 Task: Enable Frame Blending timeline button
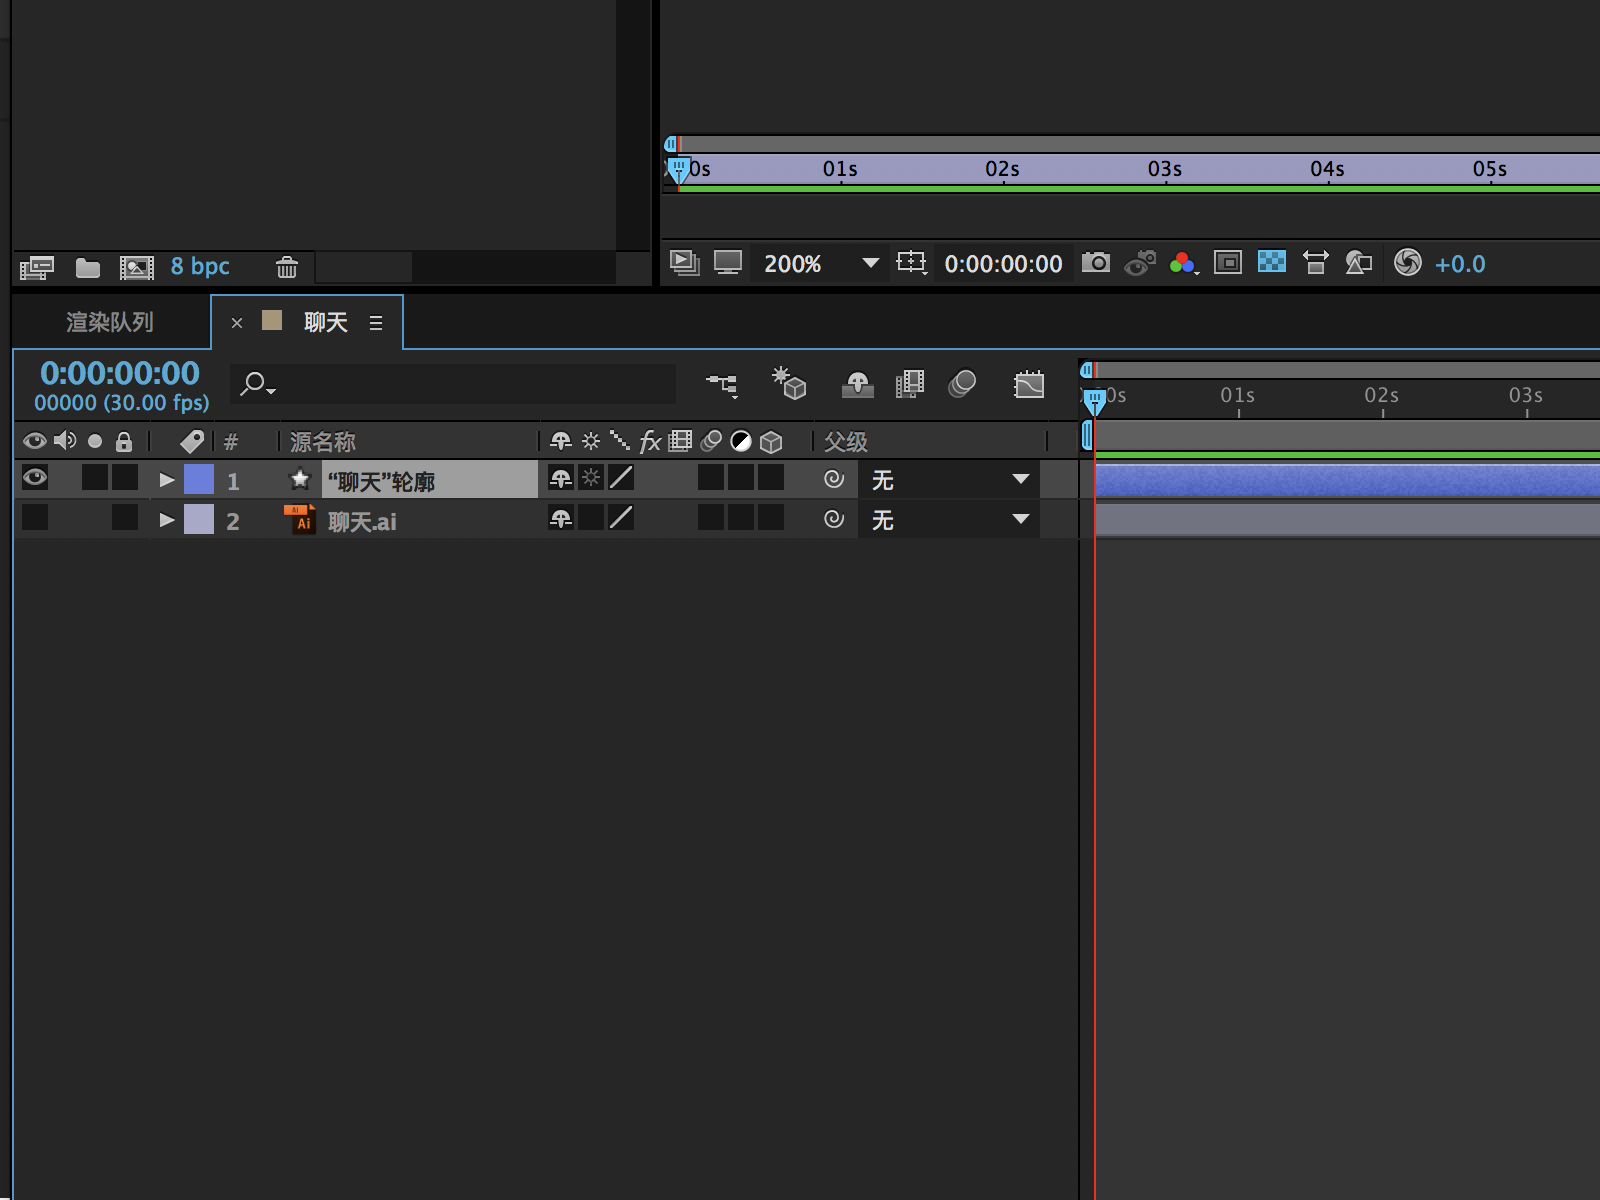(910, 384)
